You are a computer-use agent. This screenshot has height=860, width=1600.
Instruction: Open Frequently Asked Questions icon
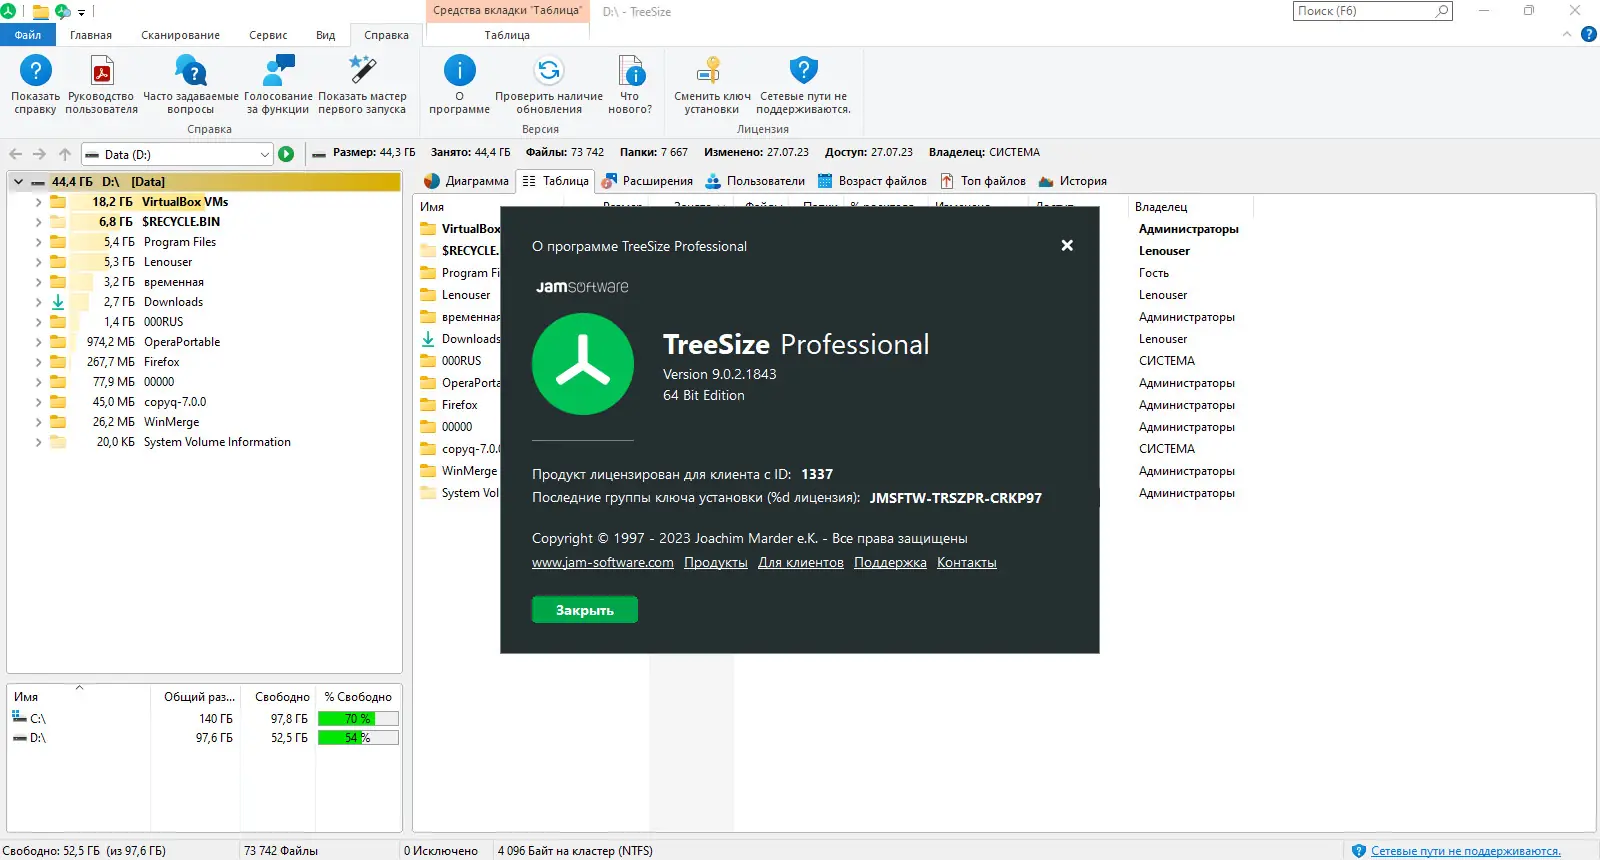[190, 72]
